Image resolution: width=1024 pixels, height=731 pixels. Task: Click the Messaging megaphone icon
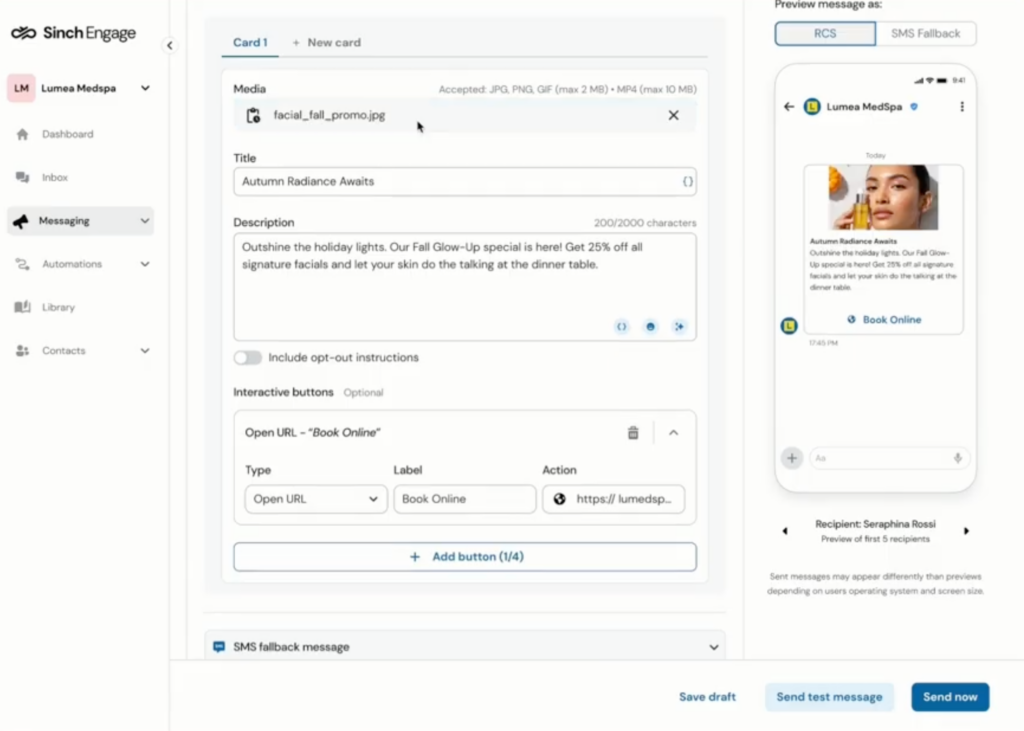[21, 221]
